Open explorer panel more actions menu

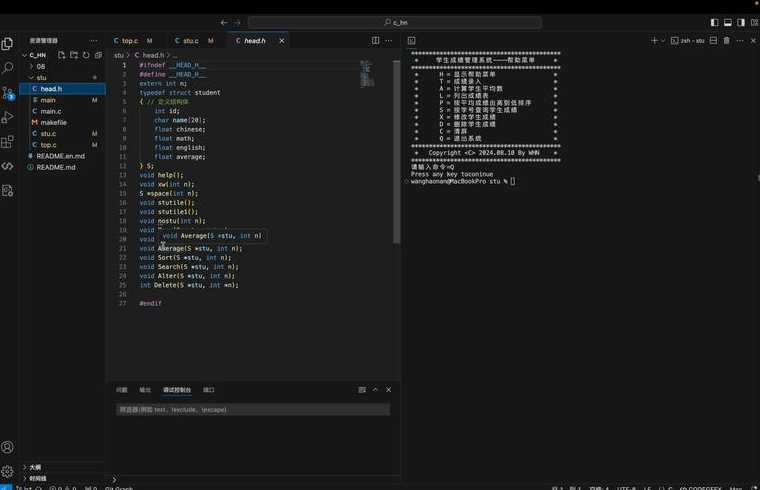tap(94, 41)
